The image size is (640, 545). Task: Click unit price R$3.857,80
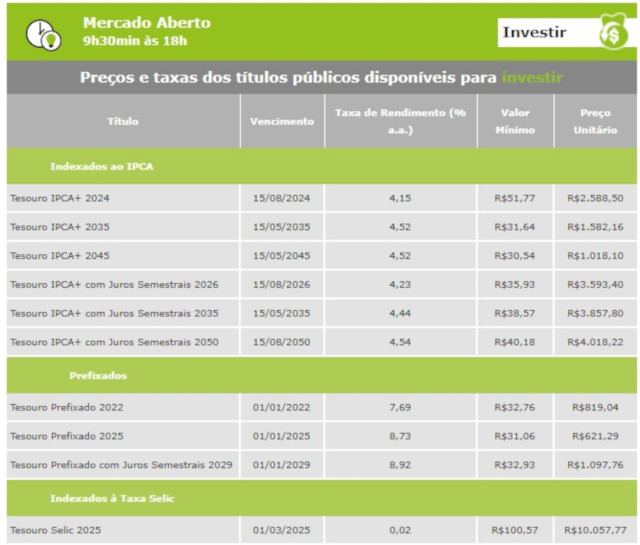[x=596, y=314]
